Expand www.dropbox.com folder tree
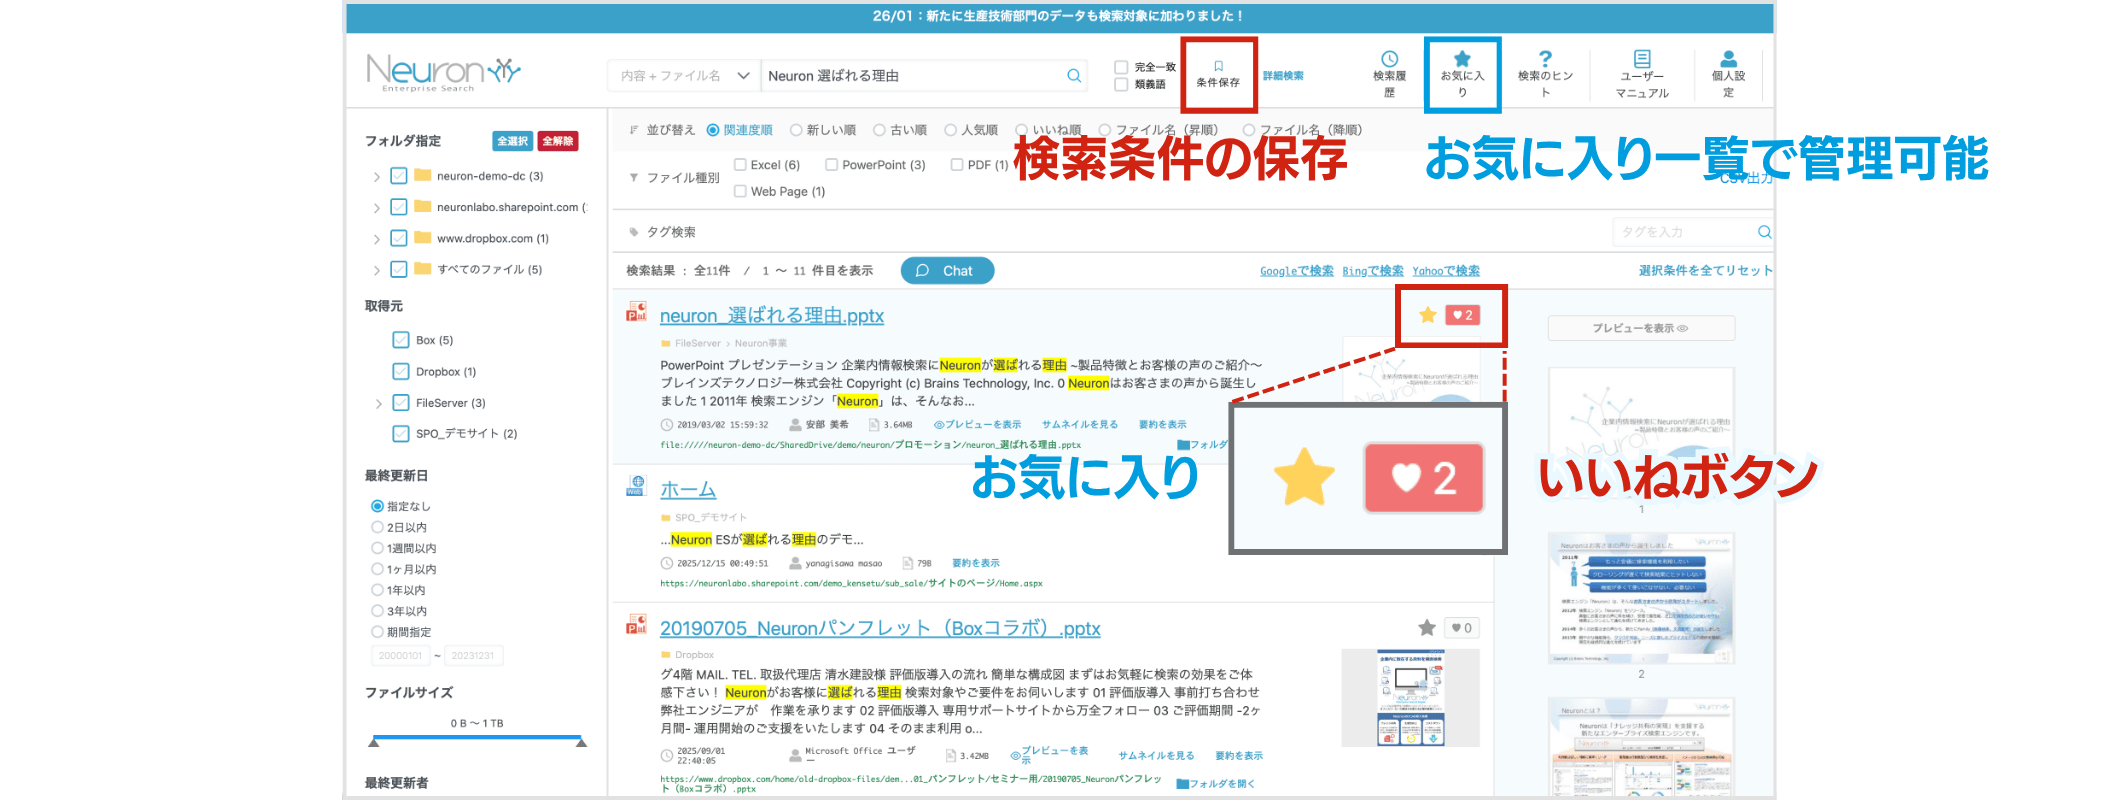 377,239
